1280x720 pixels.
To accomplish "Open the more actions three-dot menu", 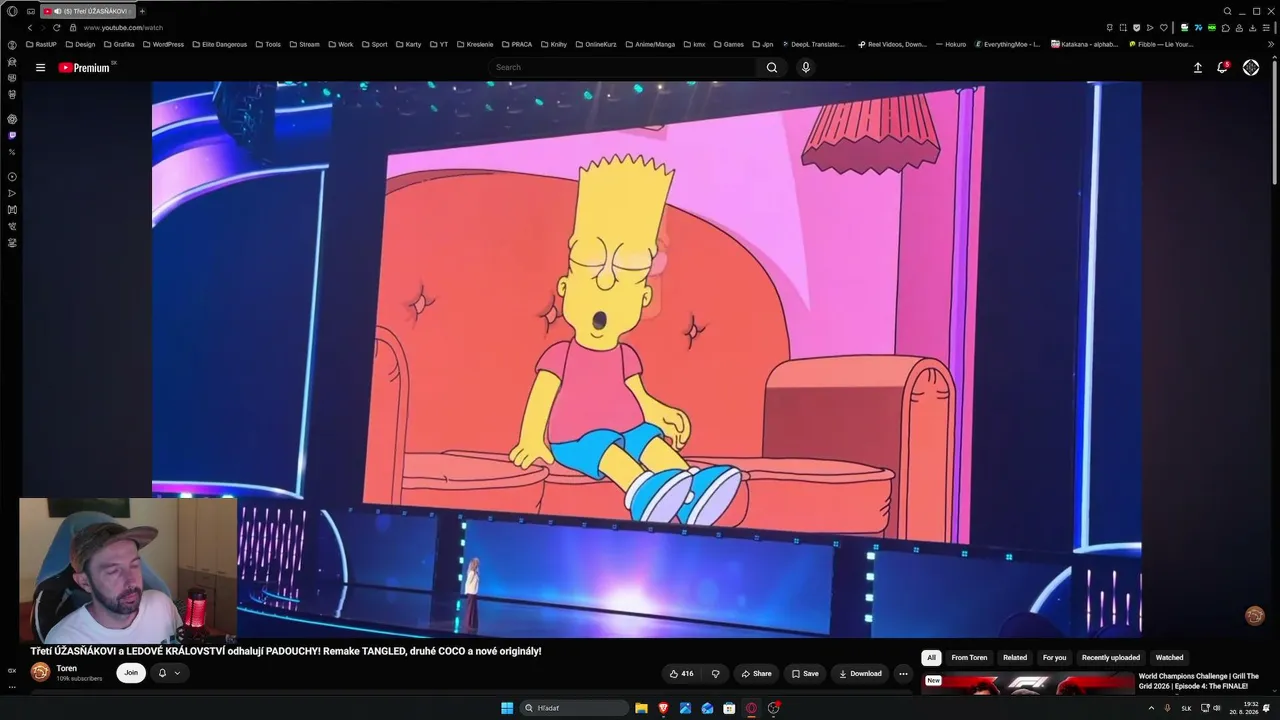I will click(903, 674).
